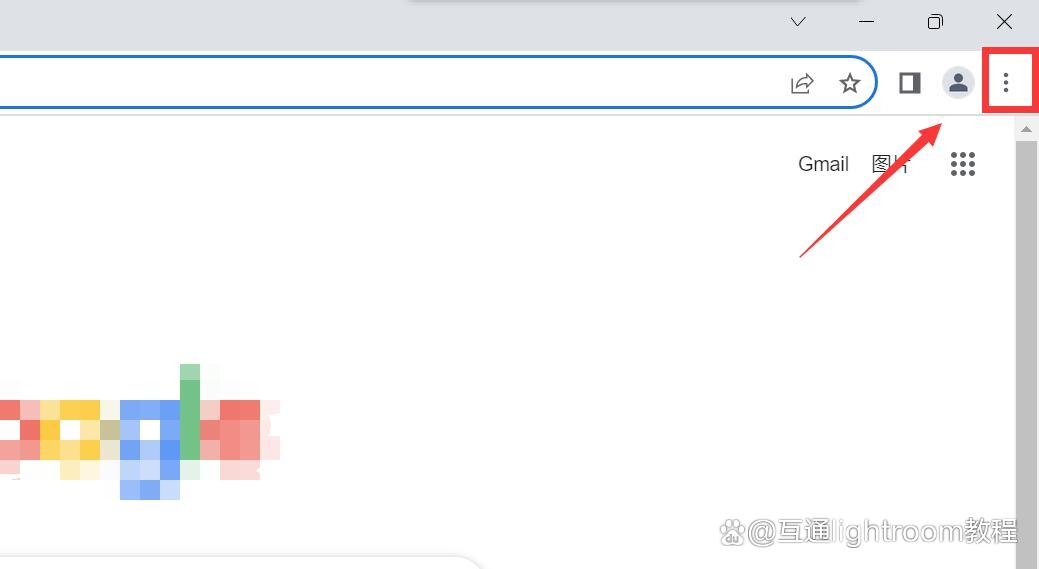Close the Chrome window
The image size is (1039, 569).
[1004, 22]
